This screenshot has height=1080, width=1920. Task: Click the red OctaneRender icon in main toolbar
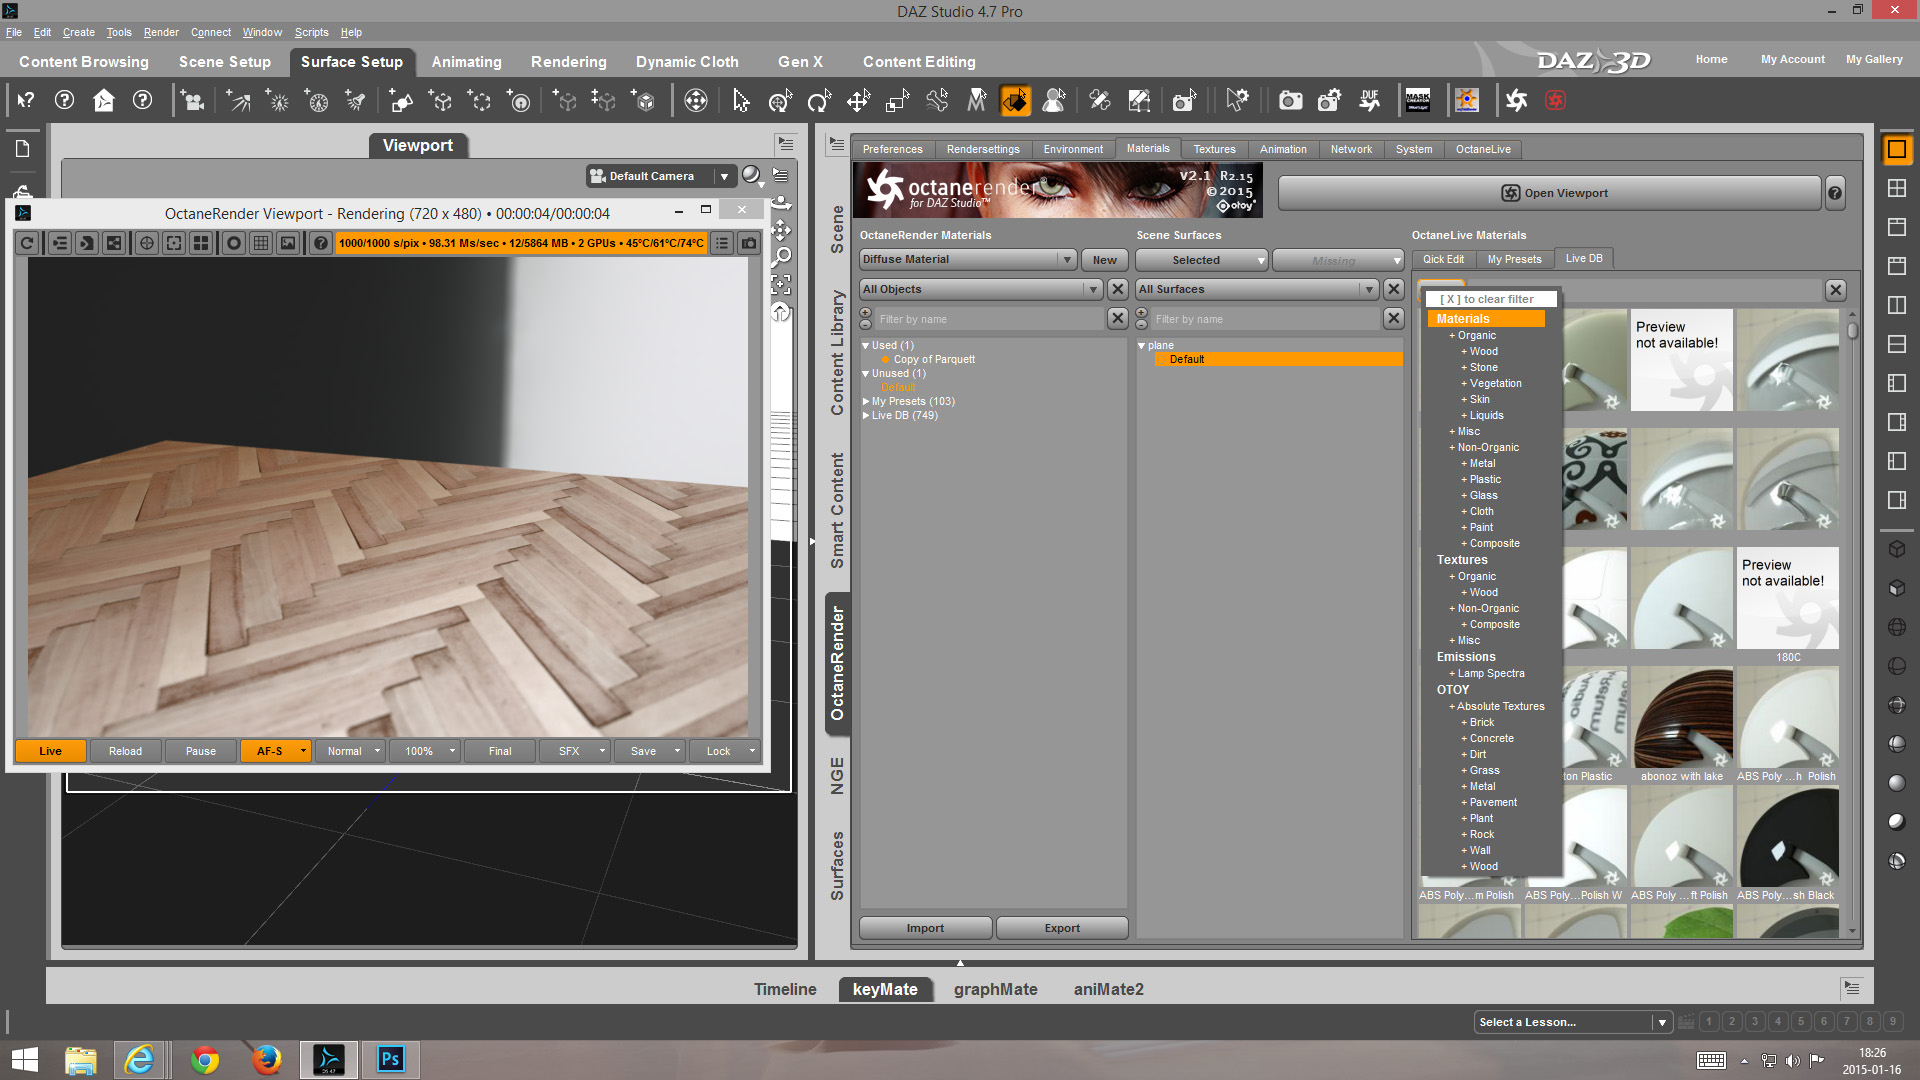[1555, 100]
